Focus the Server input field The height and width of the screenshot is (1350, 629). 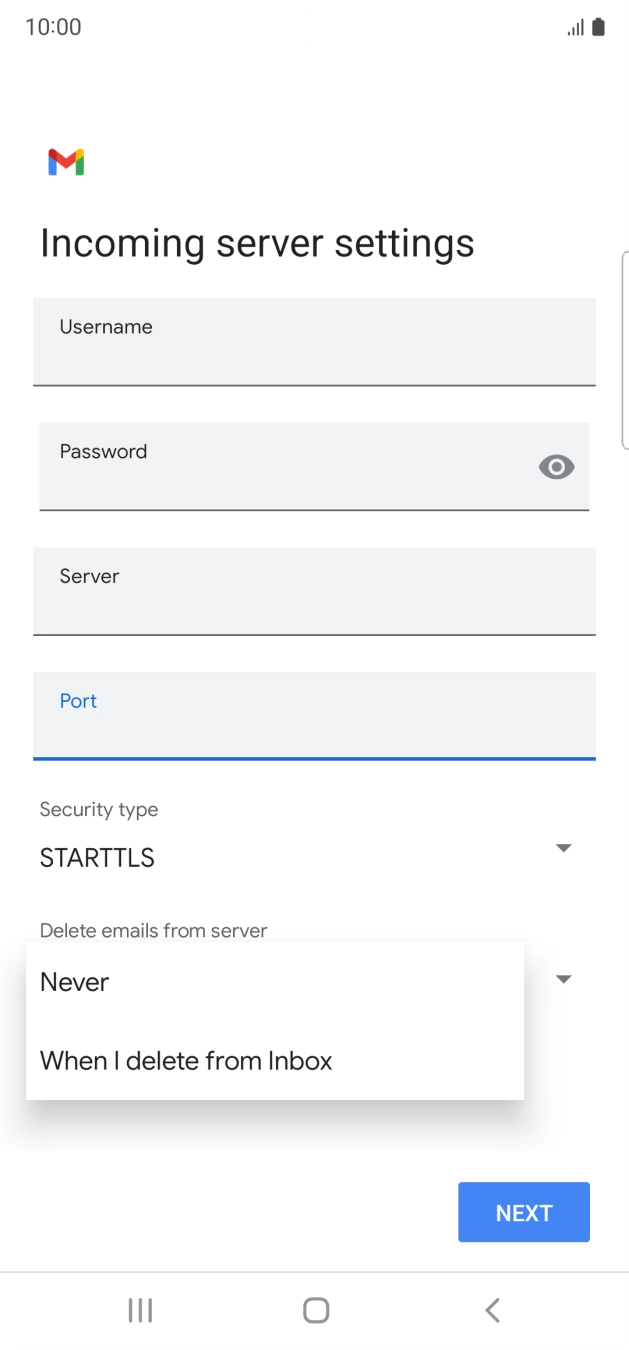[314, 592]
